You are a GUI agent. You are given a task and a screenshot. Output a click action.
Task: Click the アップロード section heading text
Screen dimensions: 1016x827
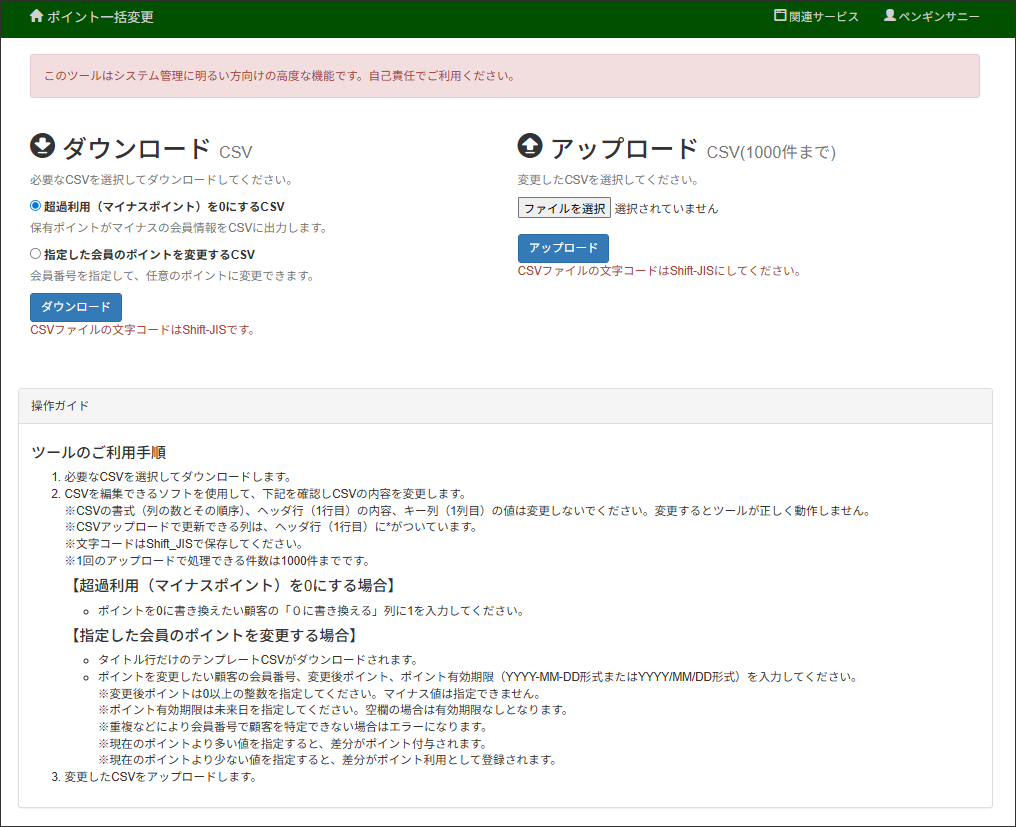[624, 149]
